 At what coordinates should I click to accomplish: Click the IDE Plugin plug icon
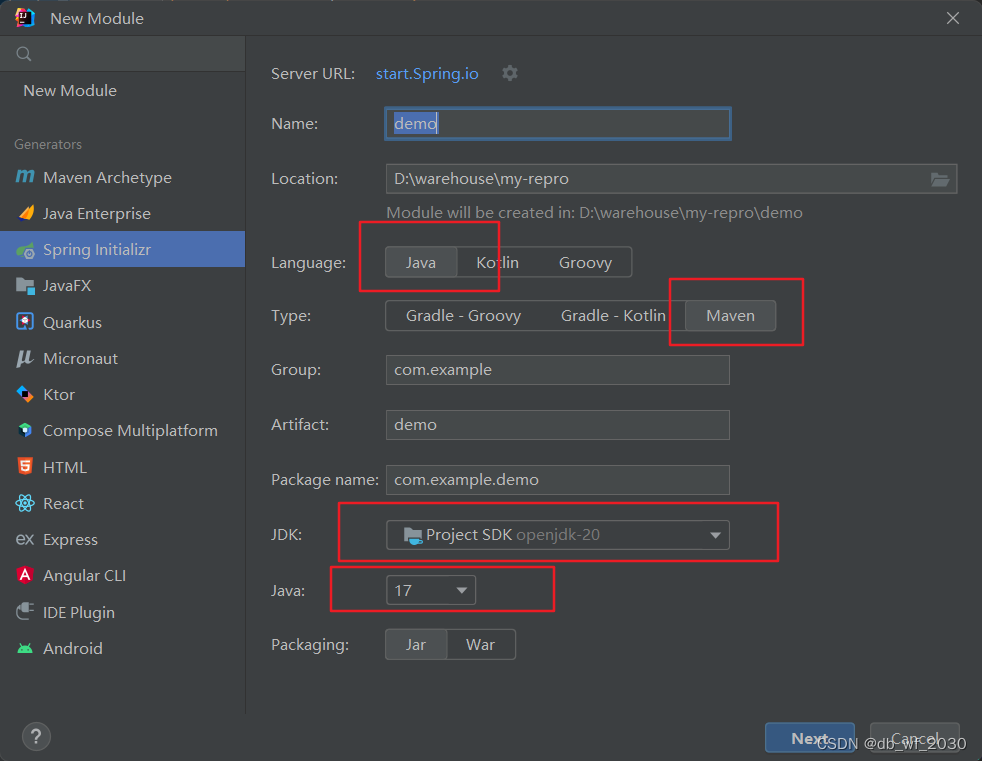point(25,611)
